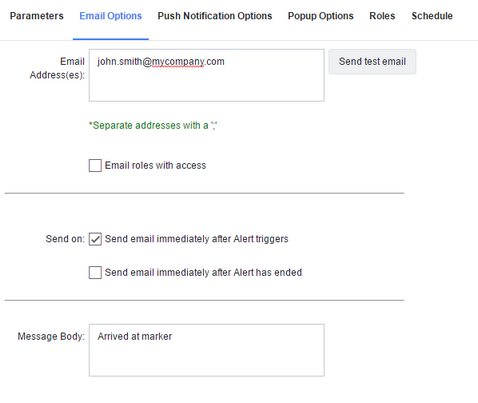
Task: Click the 'Arrived at marker' message text
Action: (135, 336)
